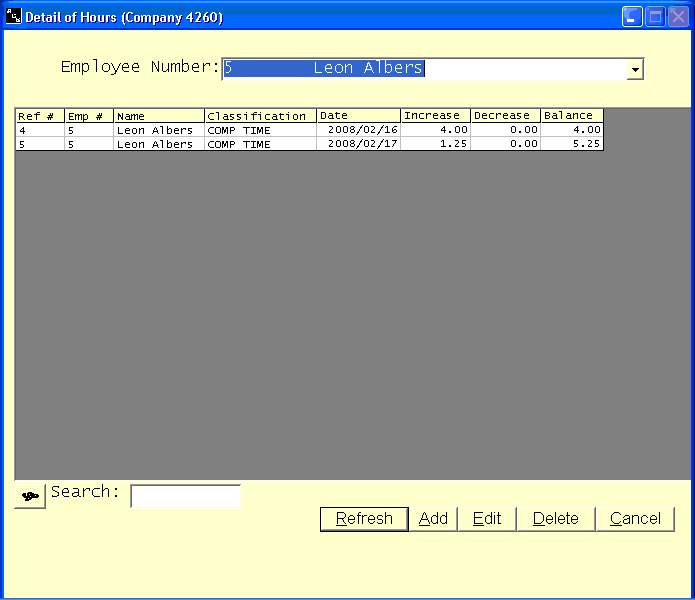The width and height of the screenshot is (695, 600).
Task: Click the search icon button beside Search
Action: 30,497
